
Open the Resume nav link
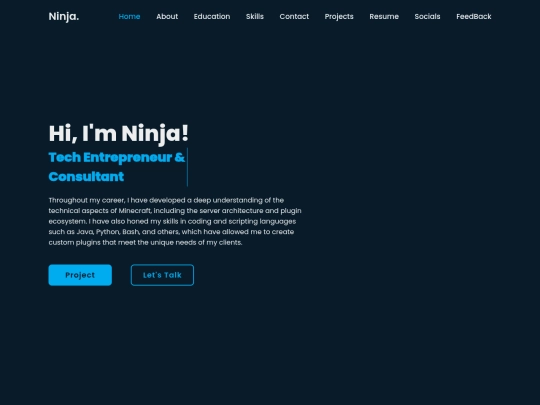click(384, 17)
